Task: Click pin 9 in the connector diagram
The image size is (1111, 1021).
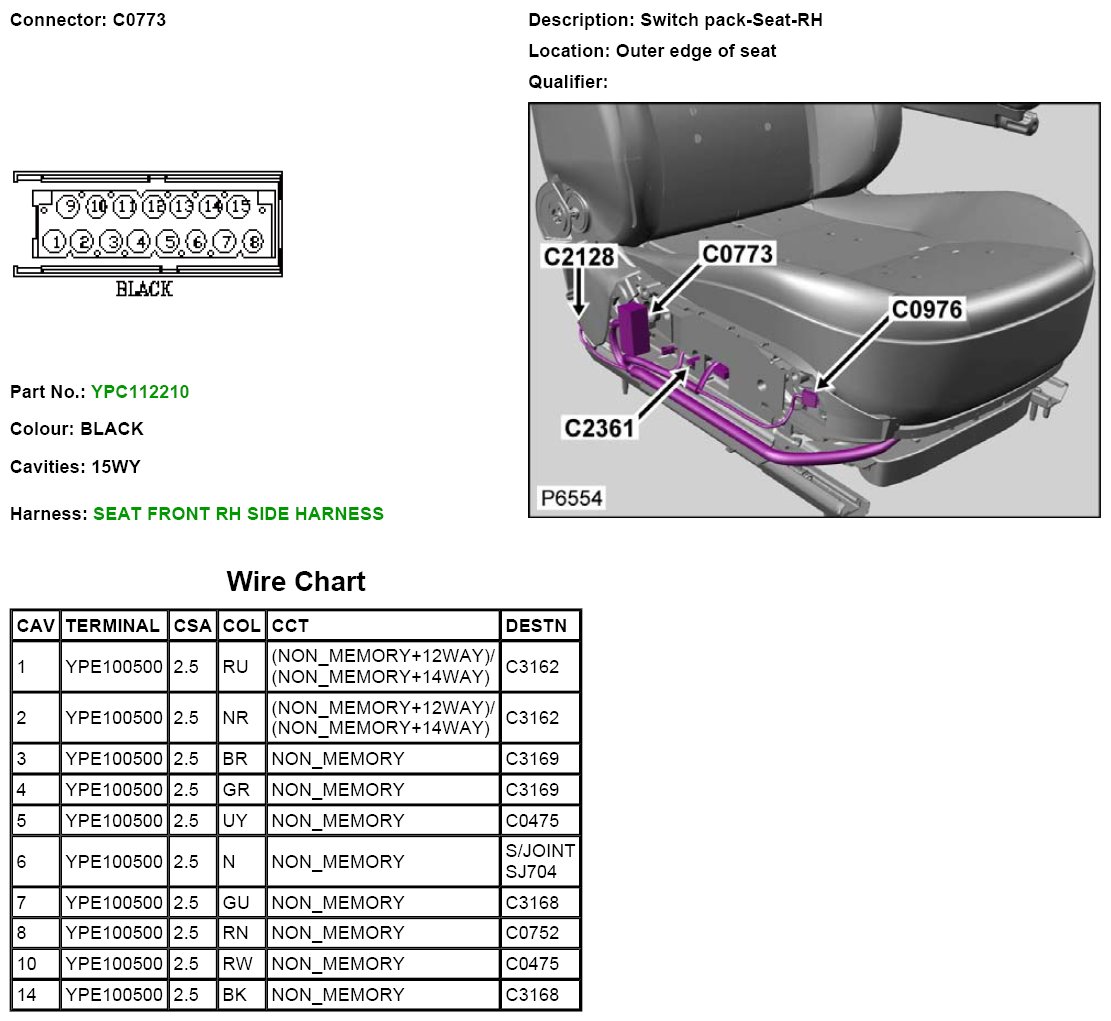Action: point(69,207)
